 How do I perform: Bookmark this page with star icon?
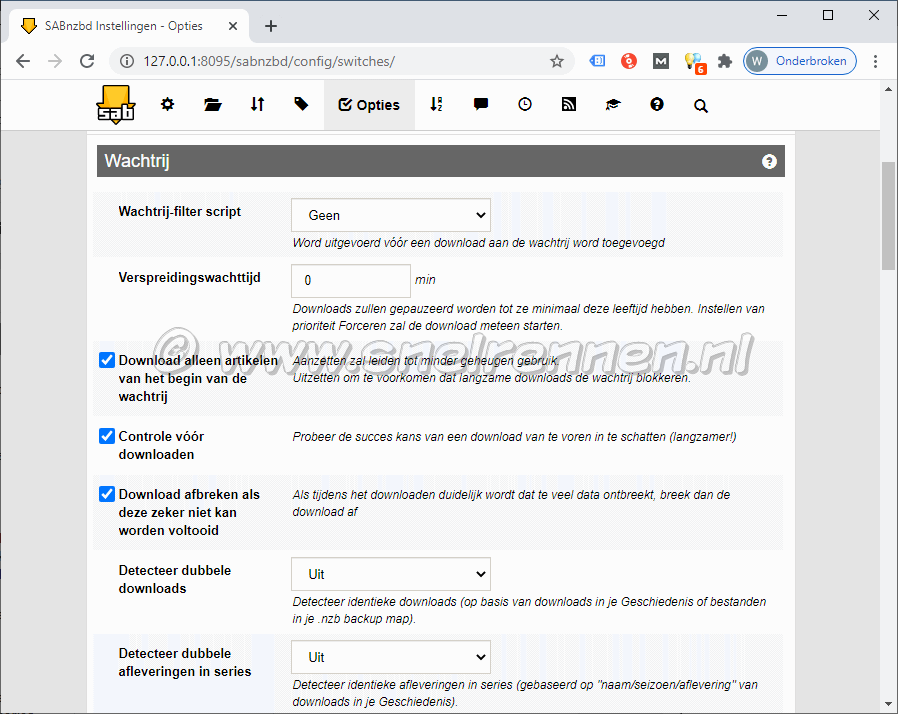(557, 61)
